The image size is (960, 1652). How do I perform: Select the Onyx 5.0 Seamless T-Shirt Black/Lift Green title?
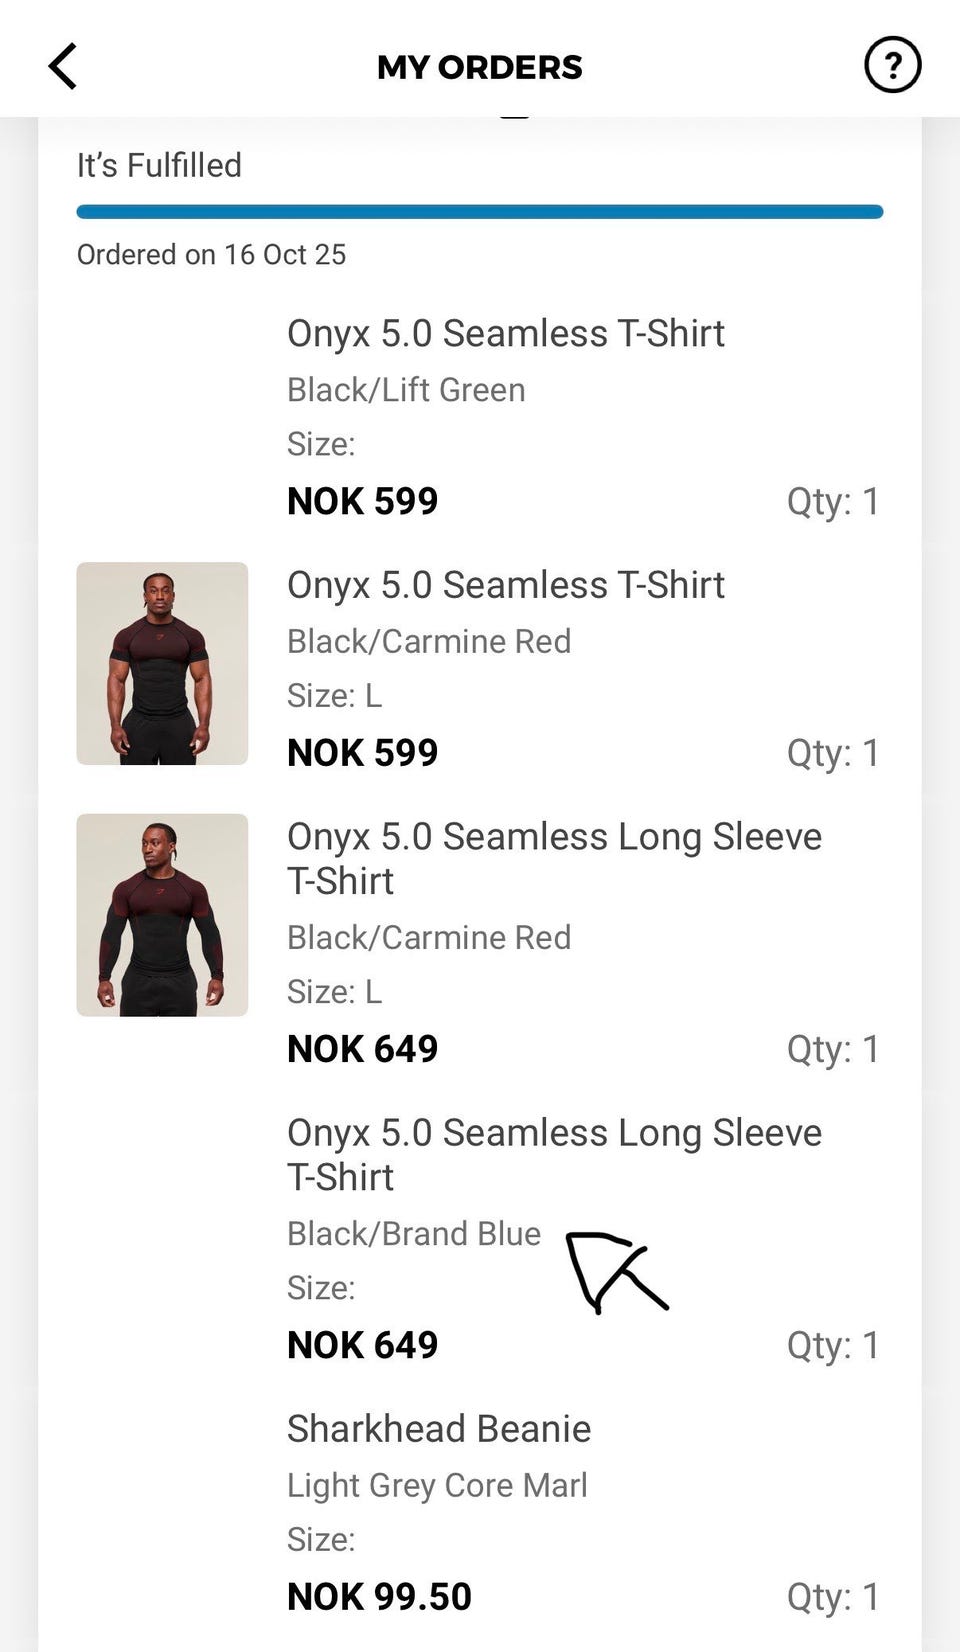[506, 334]
